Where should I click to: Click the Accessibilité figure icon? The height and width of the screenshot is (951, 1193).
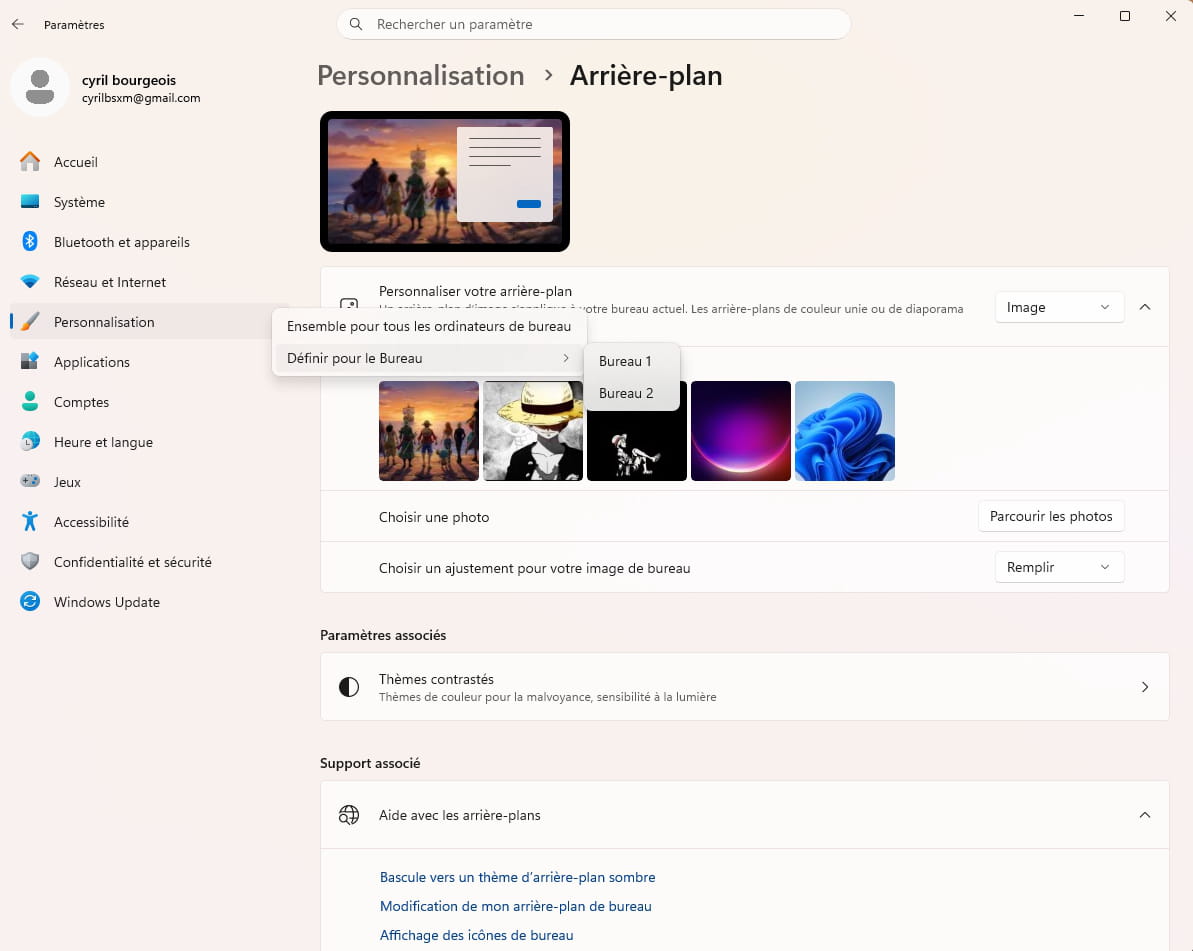pyautogui.click(x=30, y=521)
